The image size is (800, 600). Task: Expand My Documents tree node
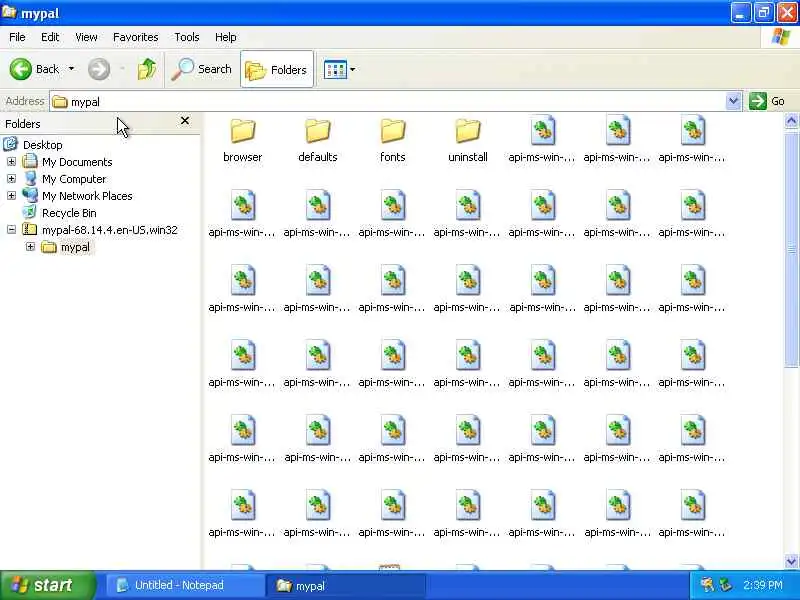tap(11, 162)
